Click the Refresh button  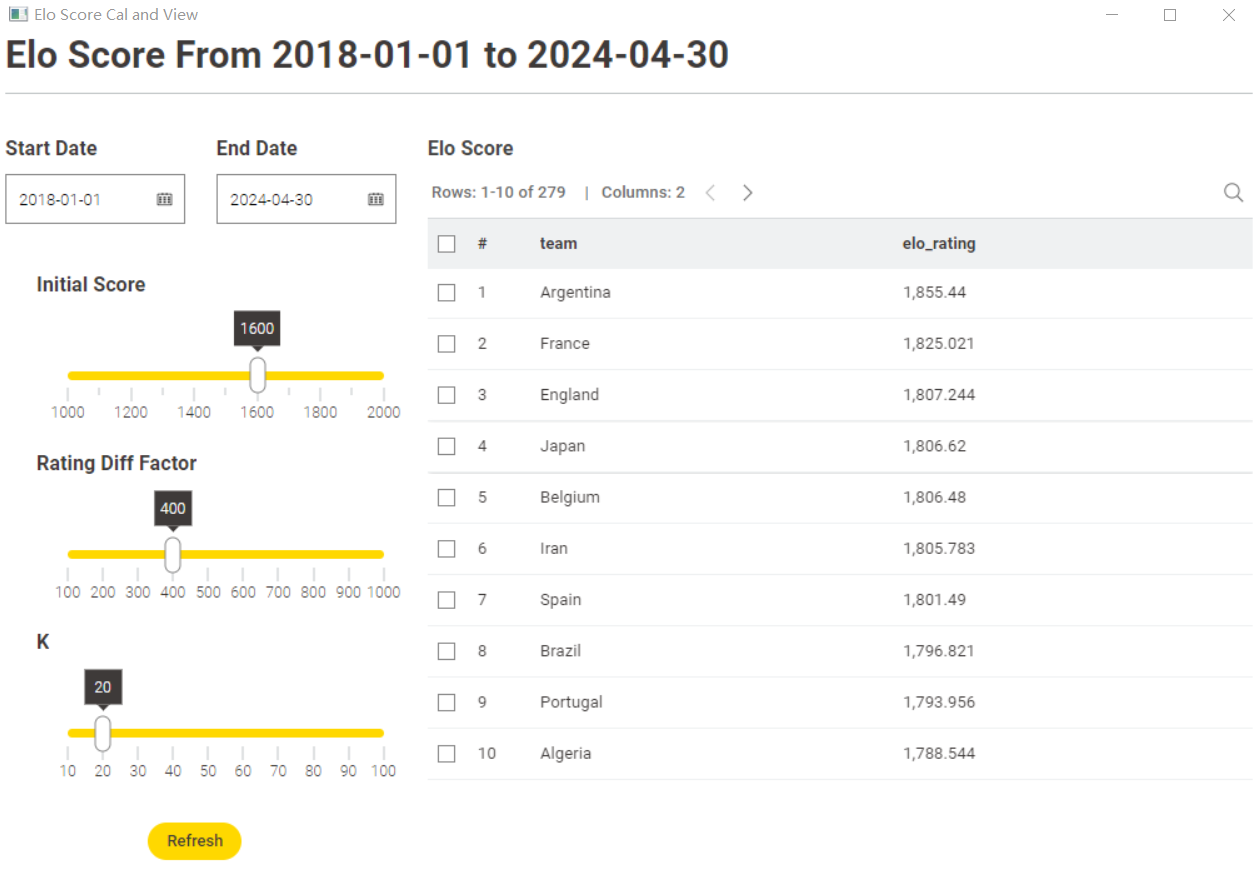coord(195,841)
